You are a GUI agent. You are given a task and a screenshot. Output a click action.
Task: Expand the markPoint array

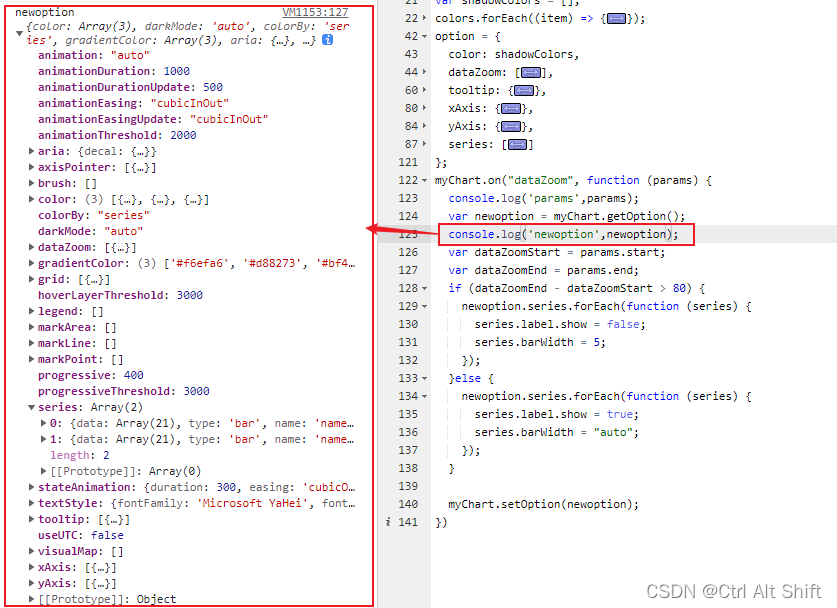pyautogui.click(x=31, y=359)
